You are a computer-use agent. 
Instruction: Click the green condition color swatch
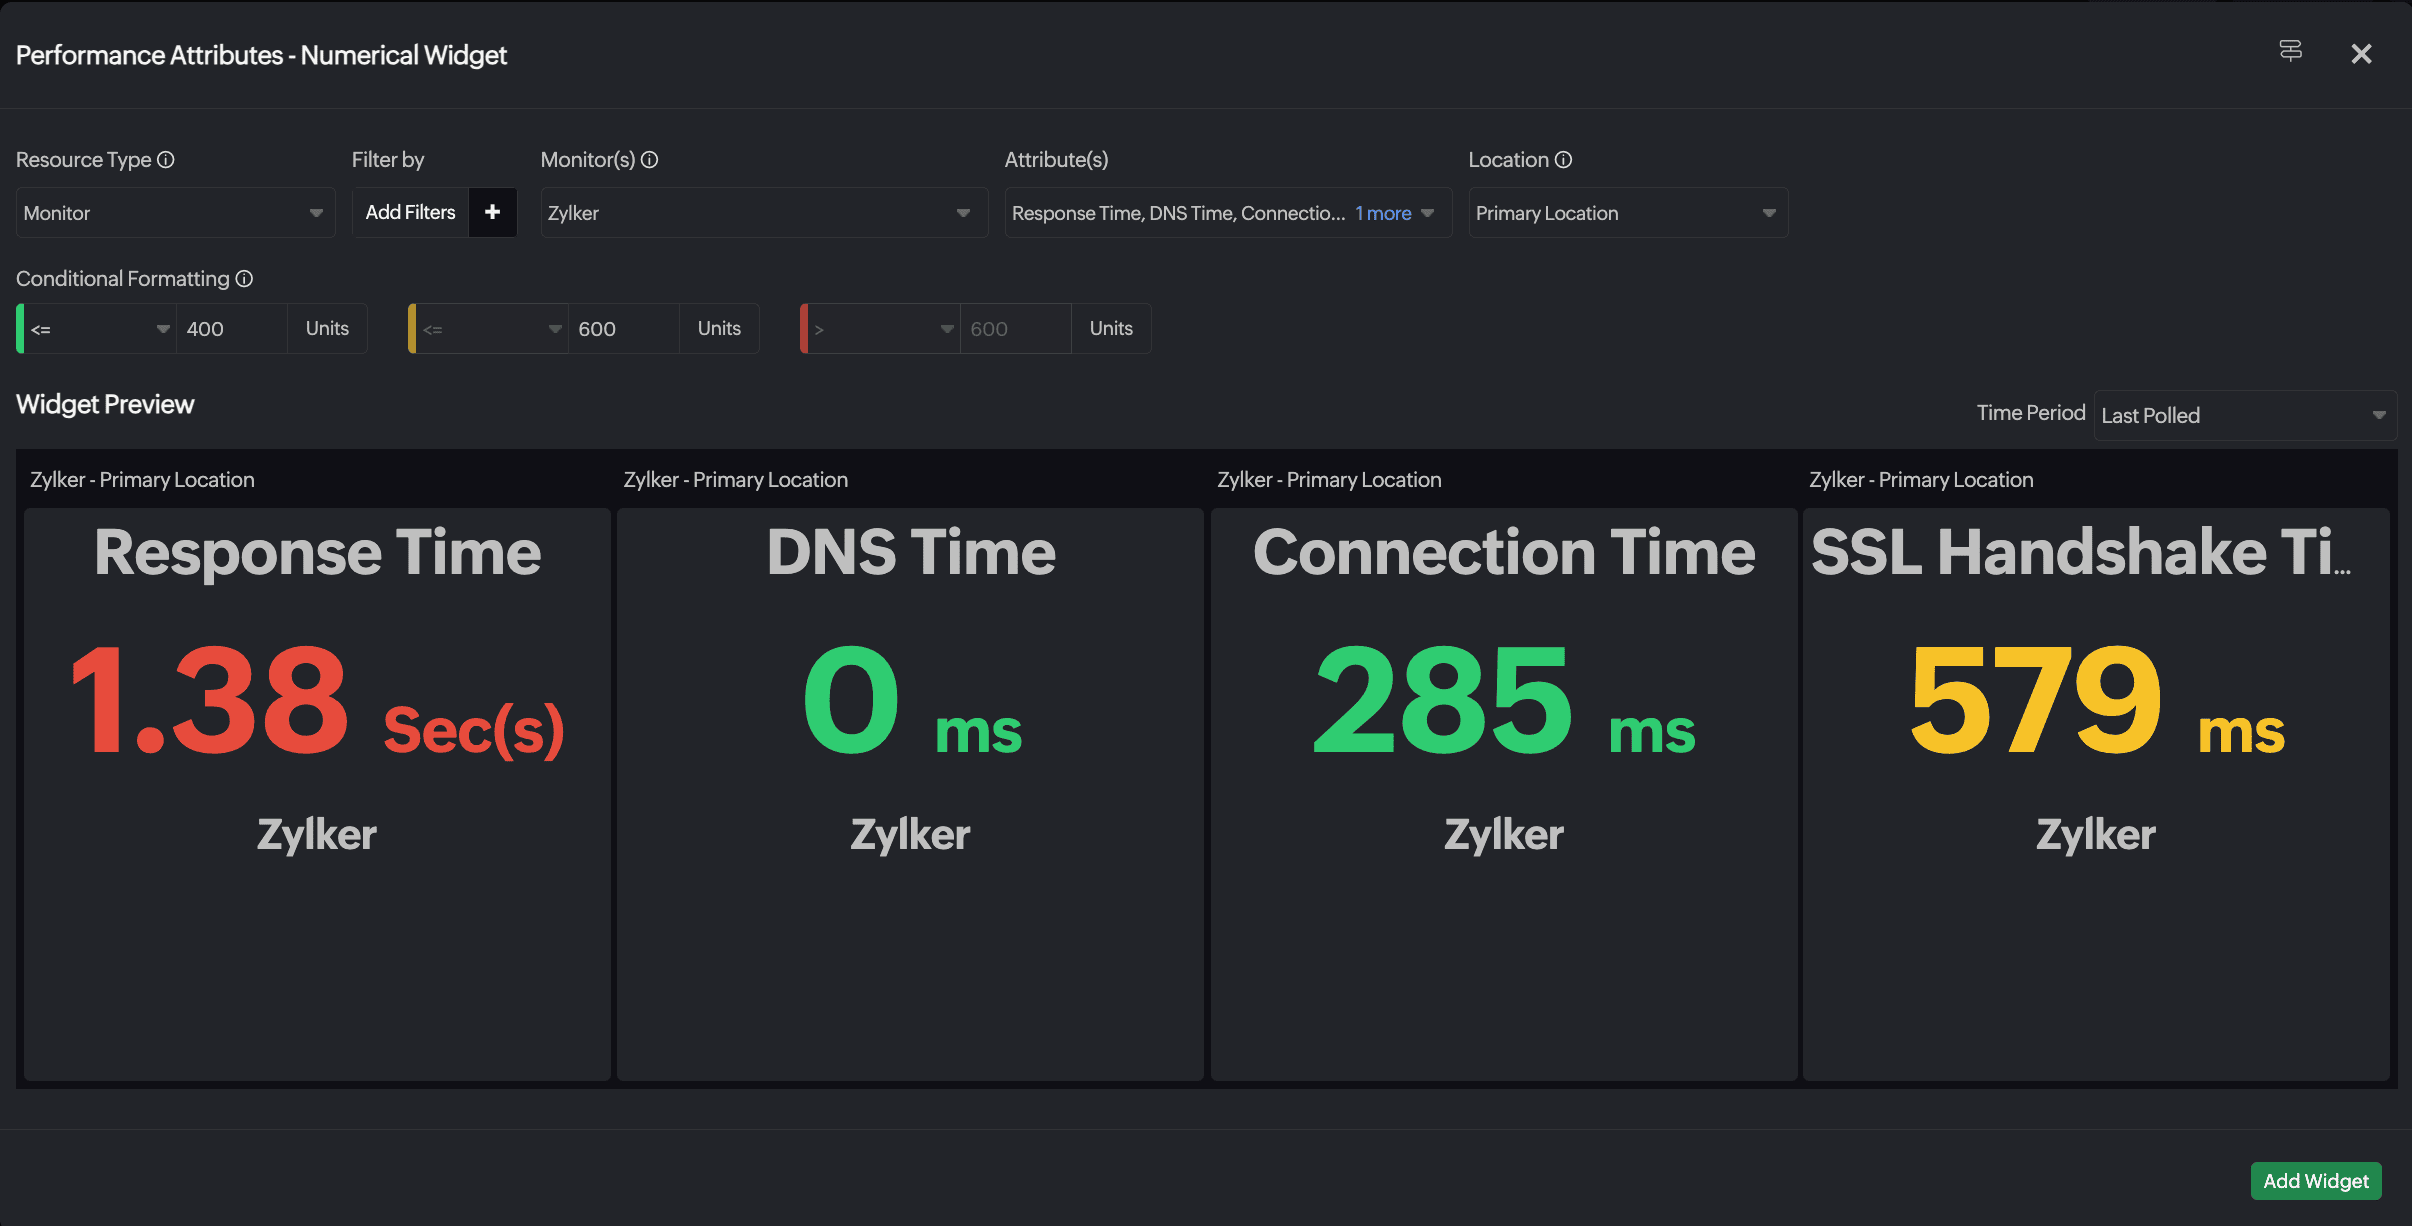coord(20,329)
